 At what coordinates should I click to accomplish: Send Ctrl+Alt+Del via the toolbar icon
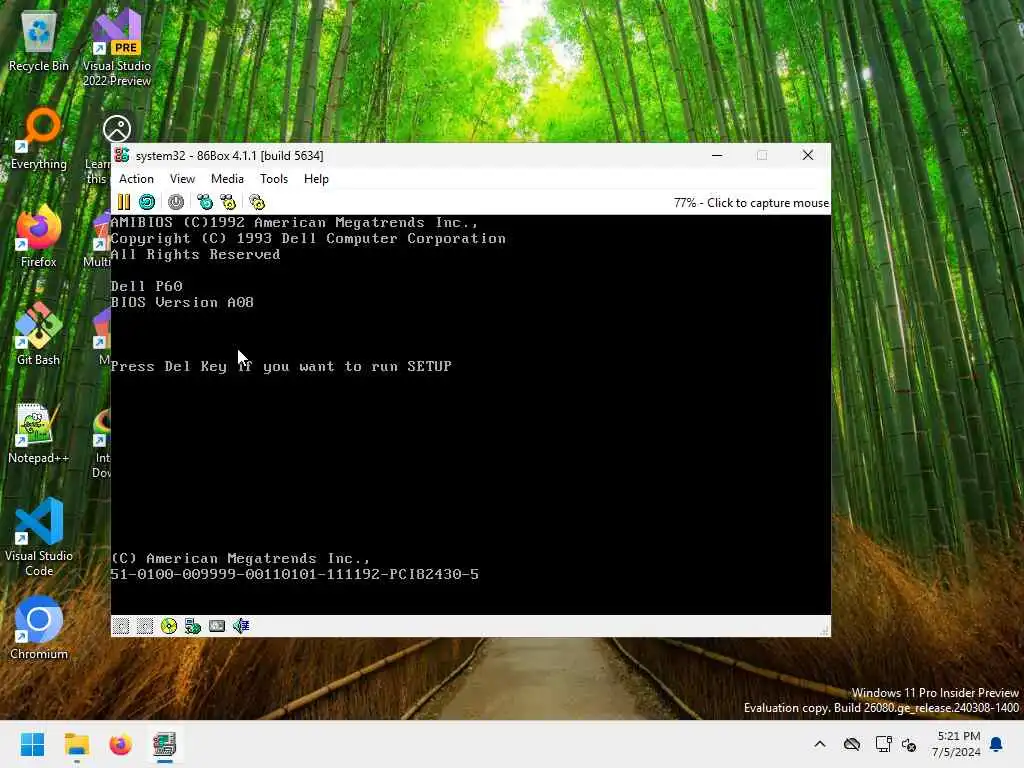click(205, 202)
